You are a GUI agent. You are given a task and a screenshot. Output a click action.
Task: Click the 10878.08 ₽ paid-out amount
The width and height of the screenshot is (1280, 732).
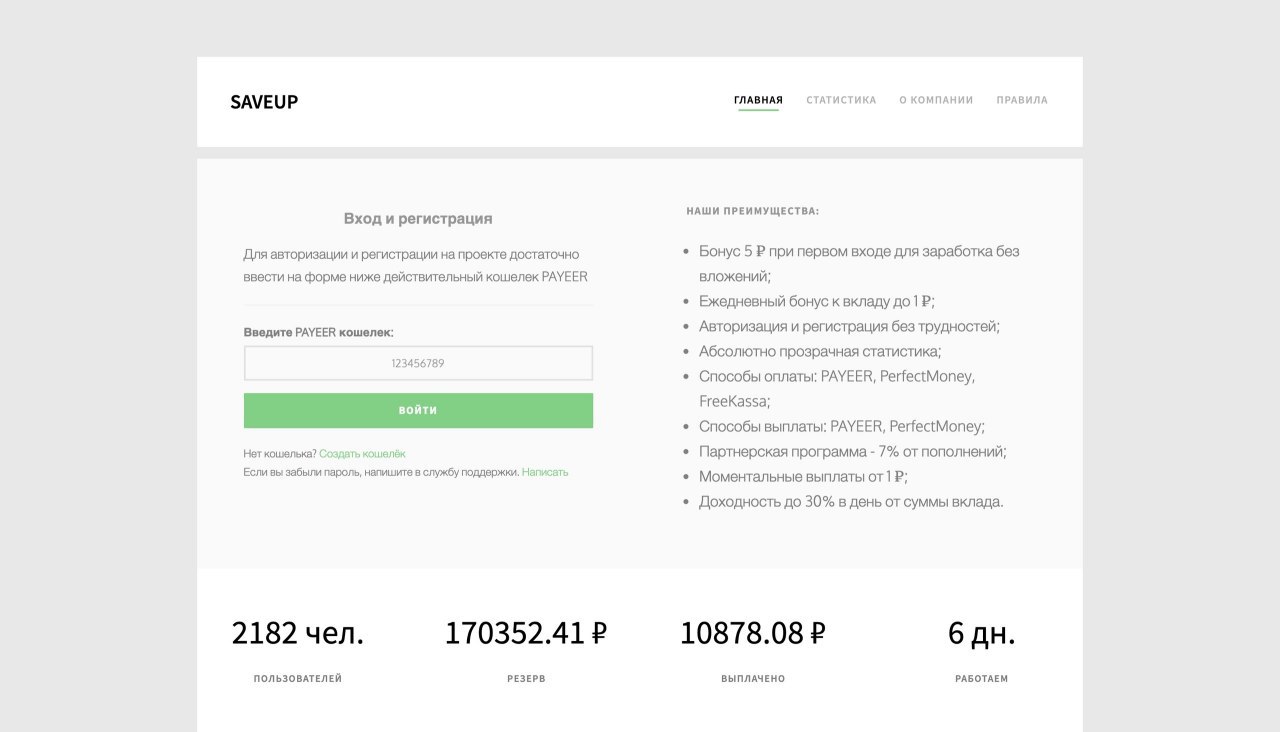(752, 633)
